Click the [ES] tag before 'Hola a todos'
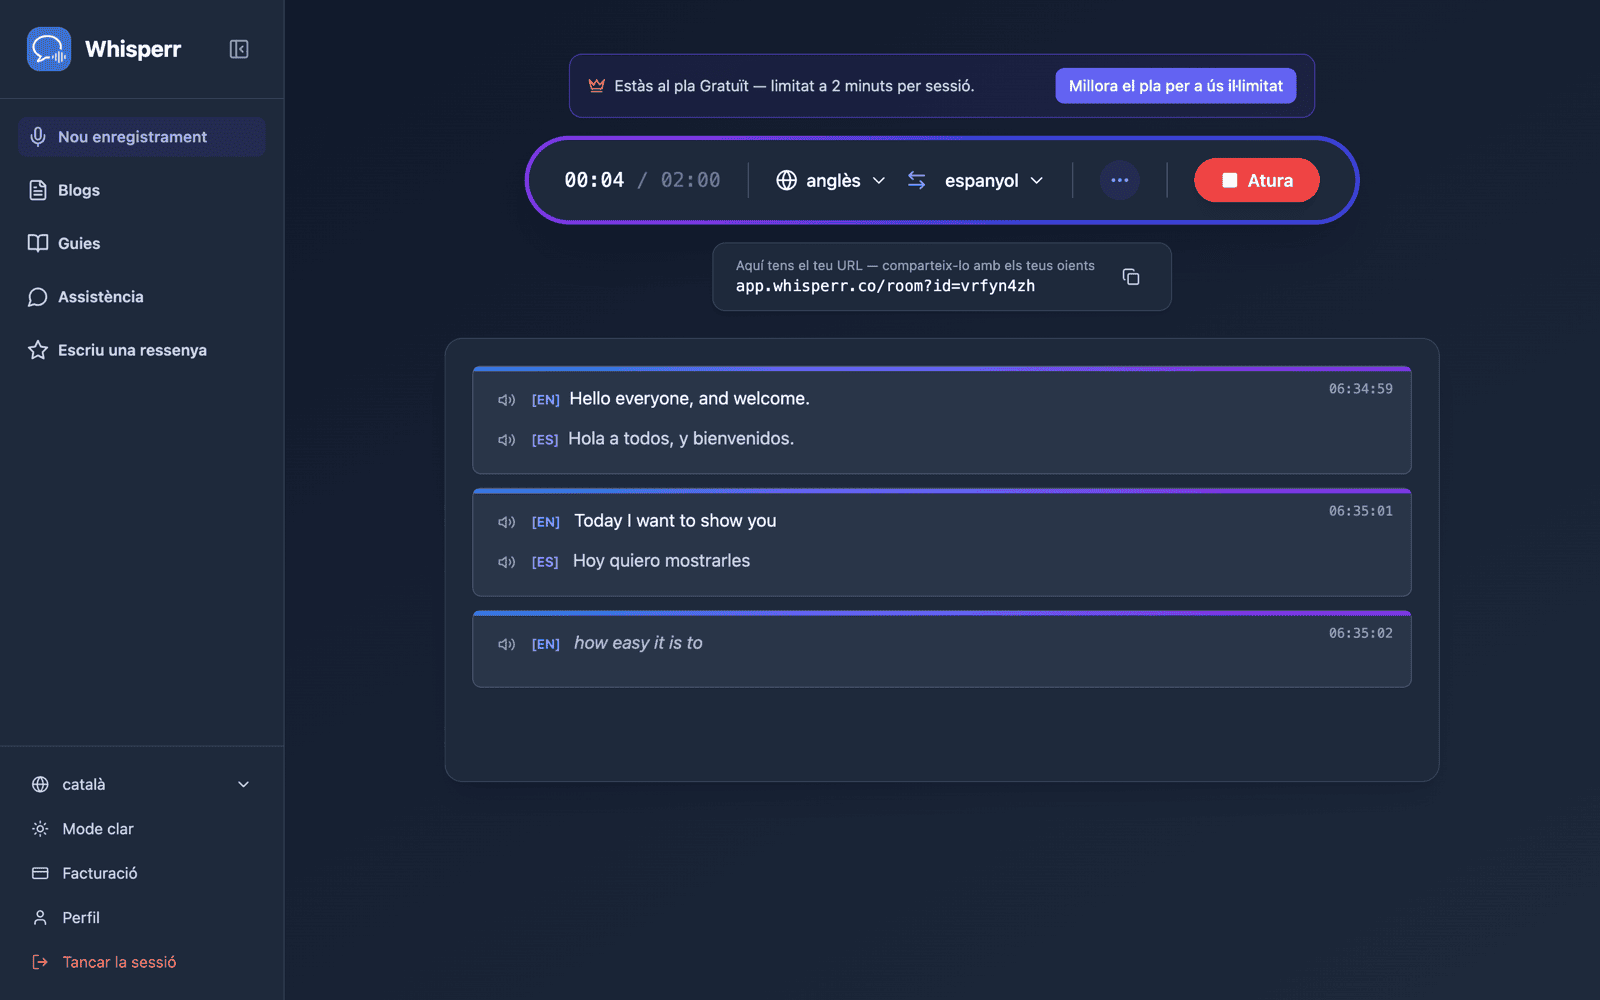This screenshot has width=1600, height=1000. click(545, 440)
